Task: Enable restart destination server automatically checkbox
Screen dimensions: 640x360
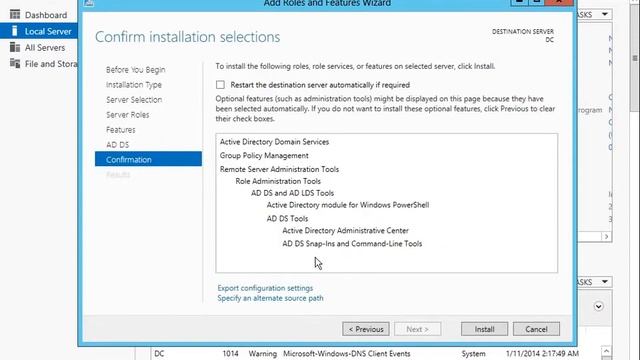Action: click(x=220, y=84)
